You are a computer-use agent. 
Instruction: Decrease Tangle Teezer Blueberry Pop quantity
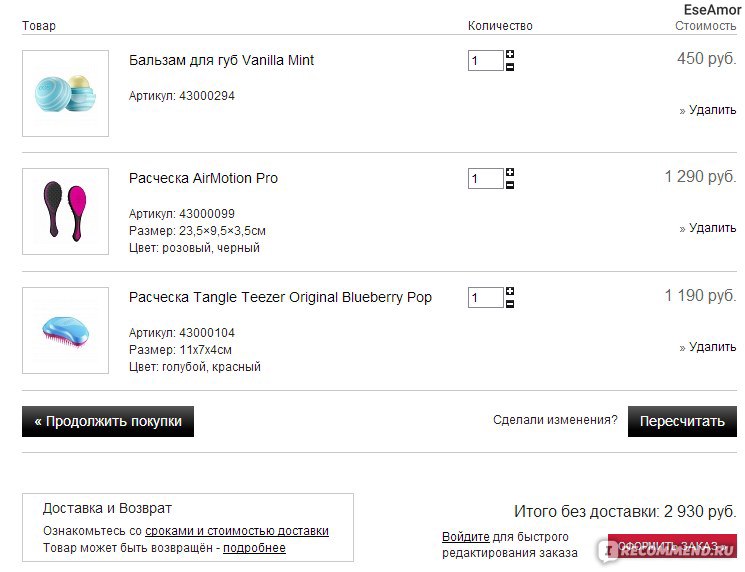510,304
